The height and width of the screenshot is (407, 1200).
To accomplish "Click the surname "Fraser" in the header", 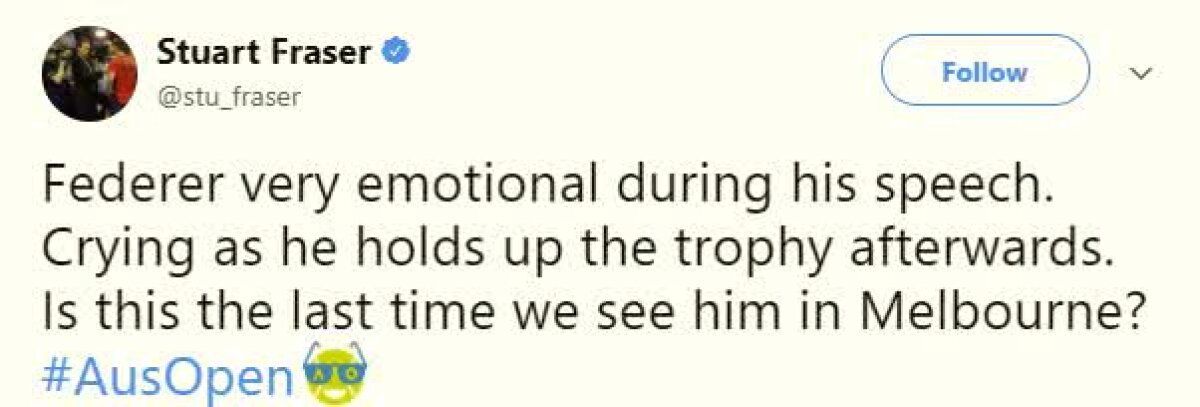I will pos(326,52).
